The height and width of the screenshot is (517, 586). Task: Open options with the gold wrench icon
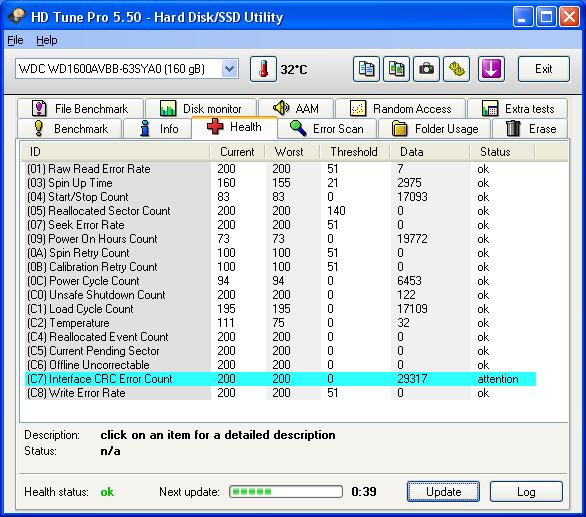click(456, 69)
